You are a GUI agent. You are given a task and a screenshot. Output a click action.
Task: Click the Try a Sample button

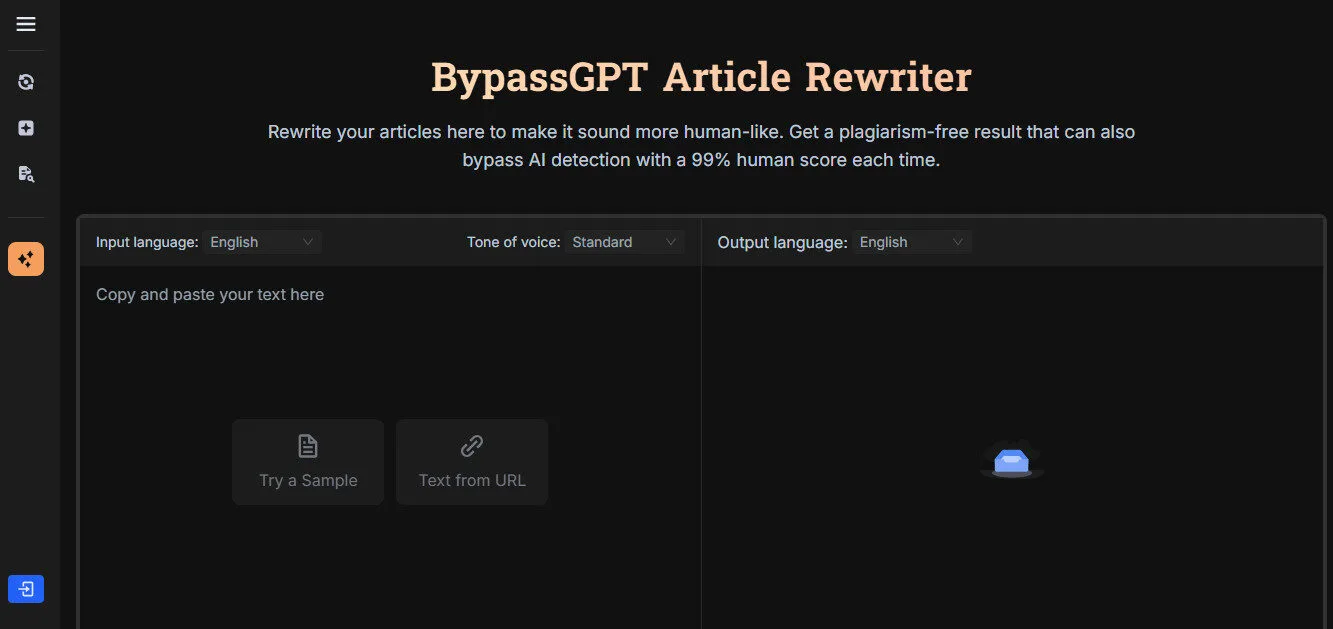(x=307, y=462)
